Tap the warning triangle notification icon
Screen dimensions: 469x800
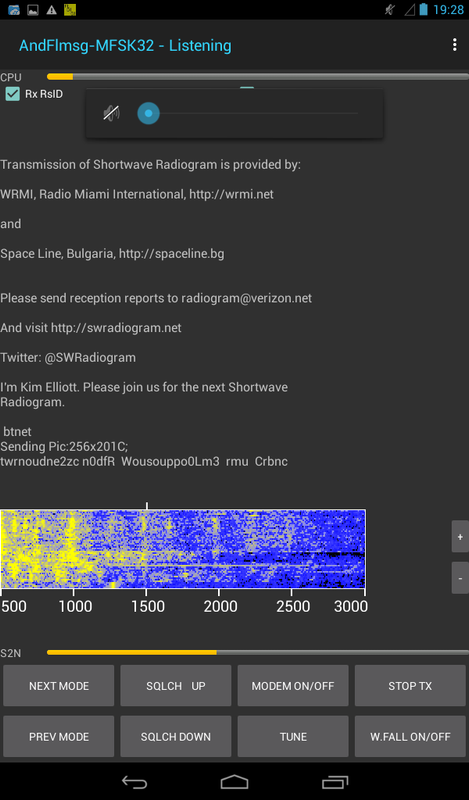[x=51, y=10]
